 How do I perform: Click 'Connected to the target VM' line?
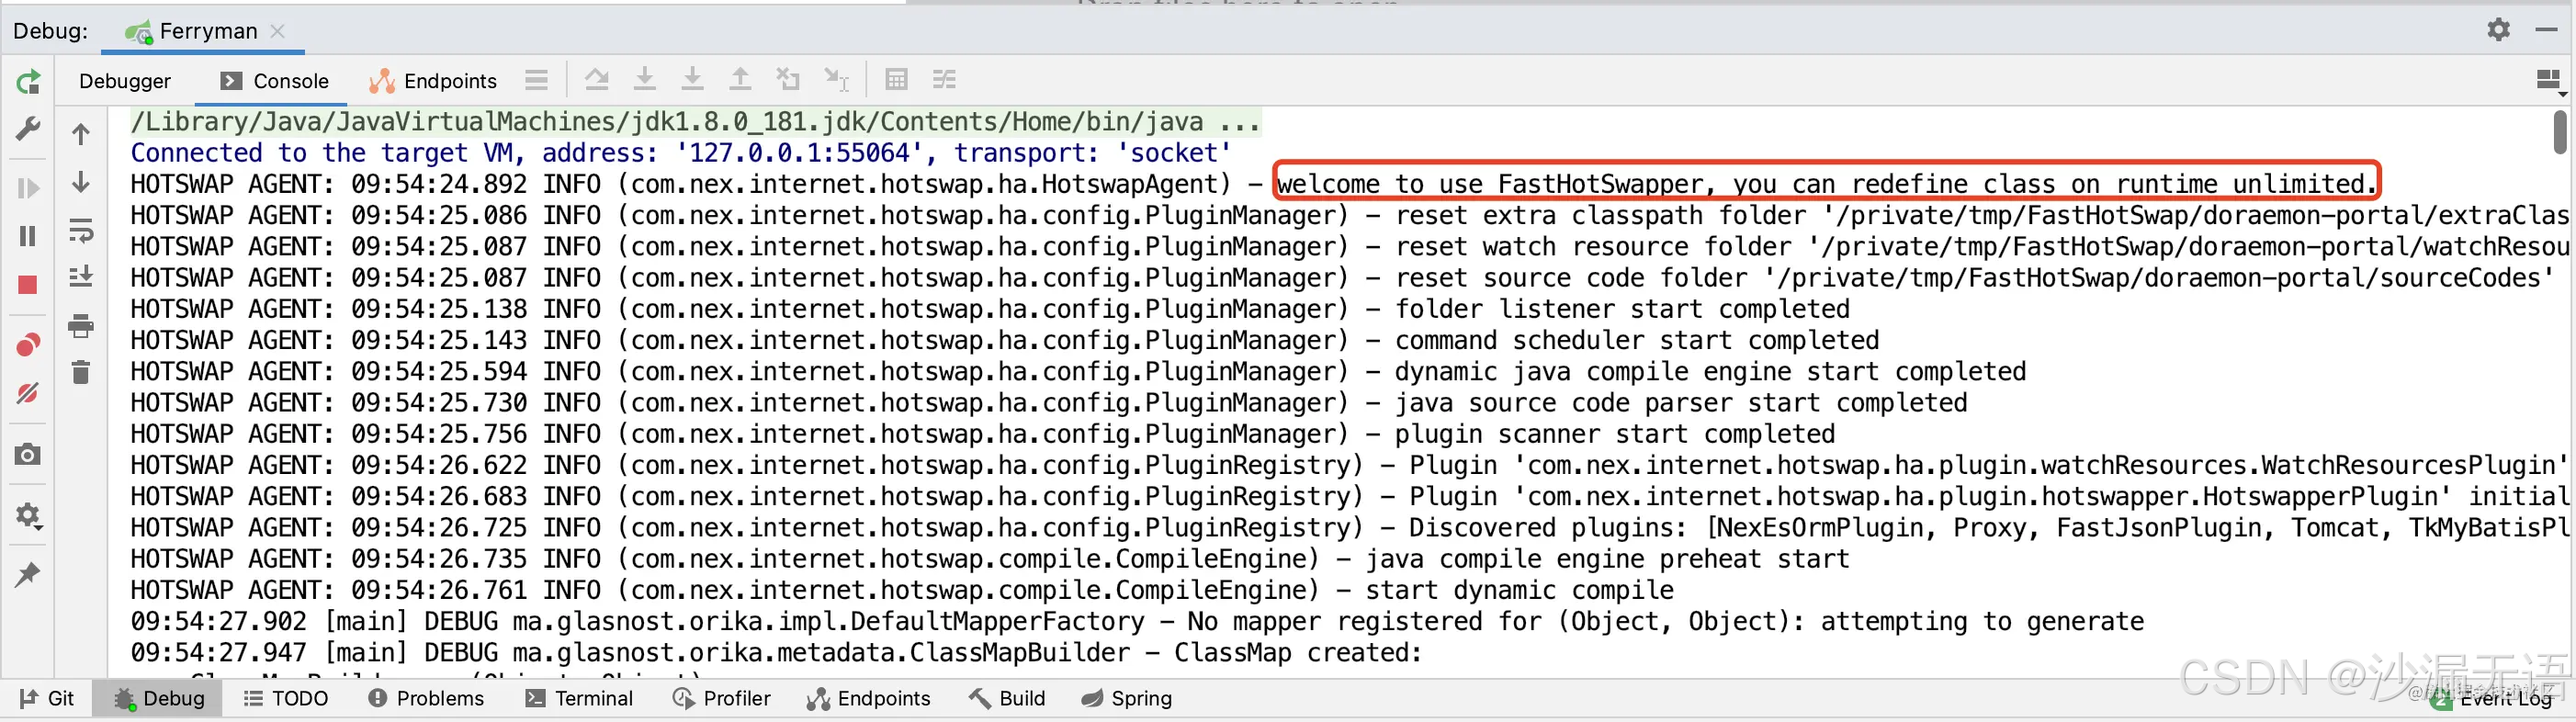(x=680, y=153)
